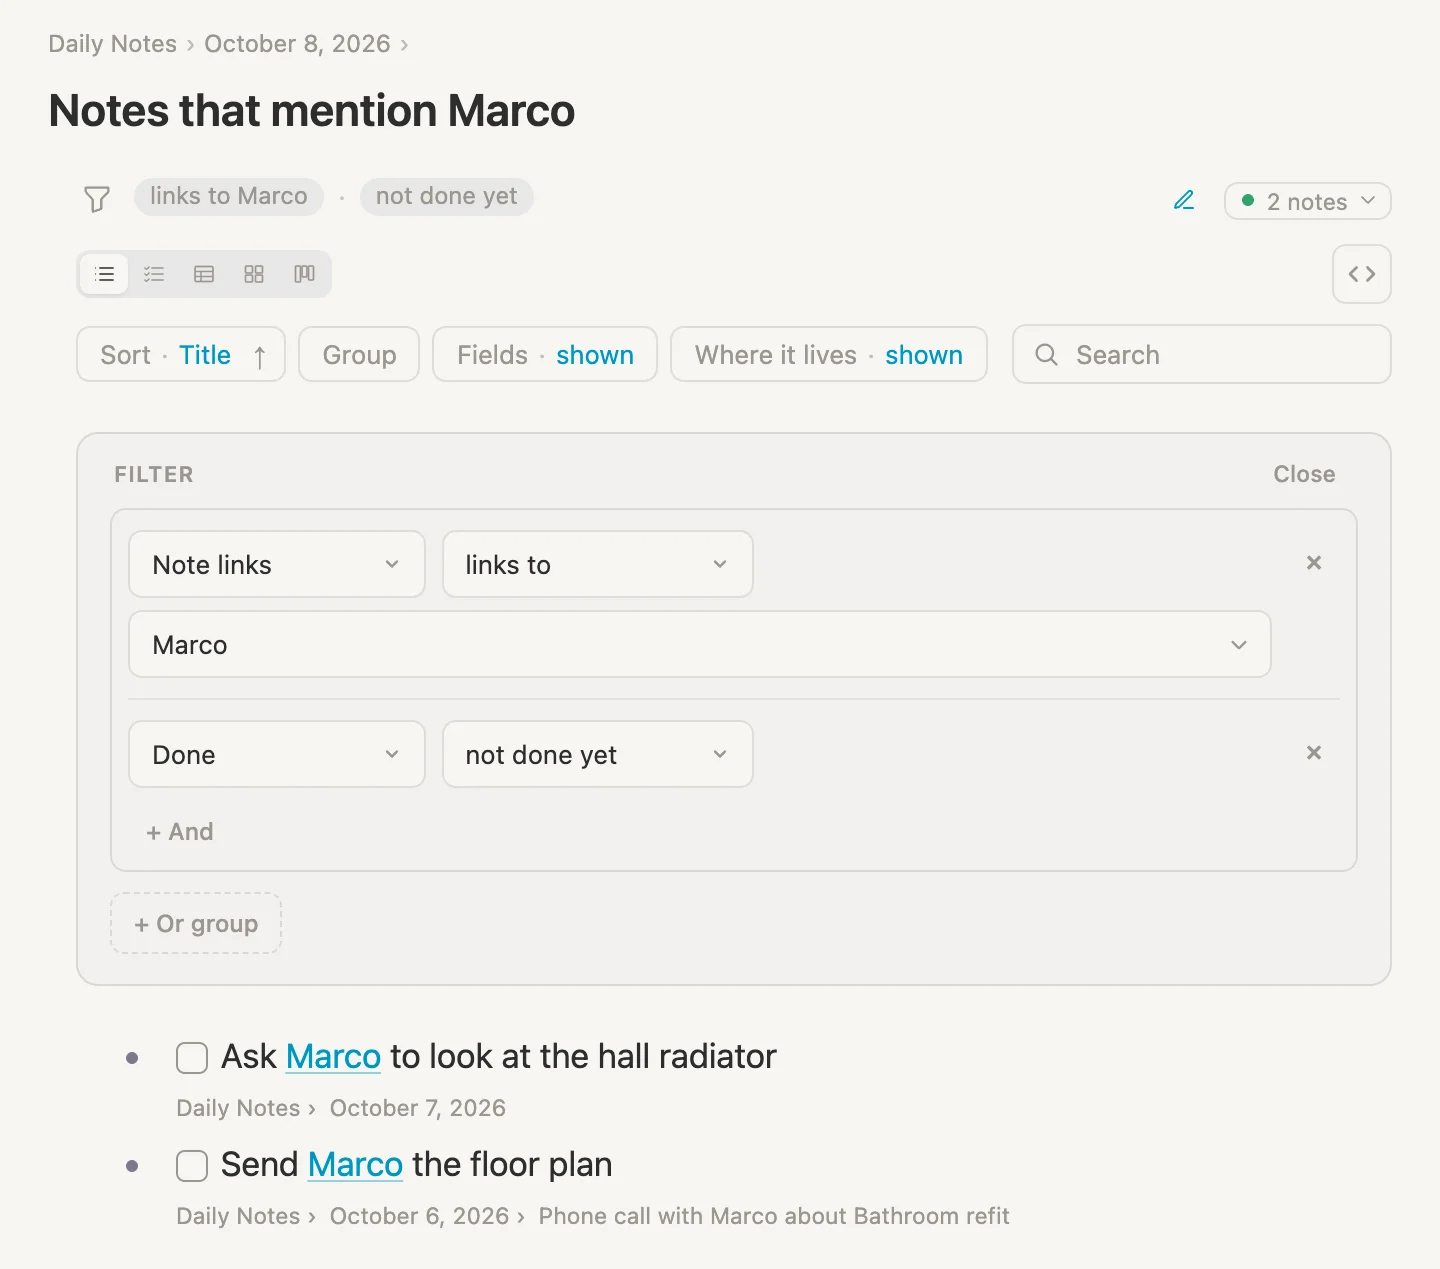Screen dimensions: 1440x1269
Task: Switch to the kanban board view icon
Action: [304, 274]
